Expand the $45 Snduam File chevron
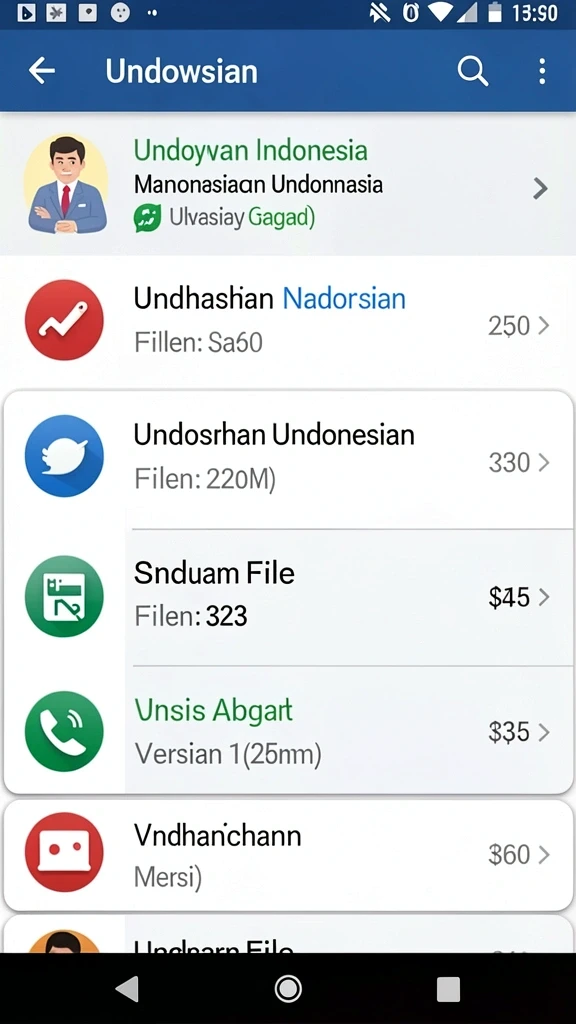This screenshot has height=1024, width=576. tap(543, 597)
